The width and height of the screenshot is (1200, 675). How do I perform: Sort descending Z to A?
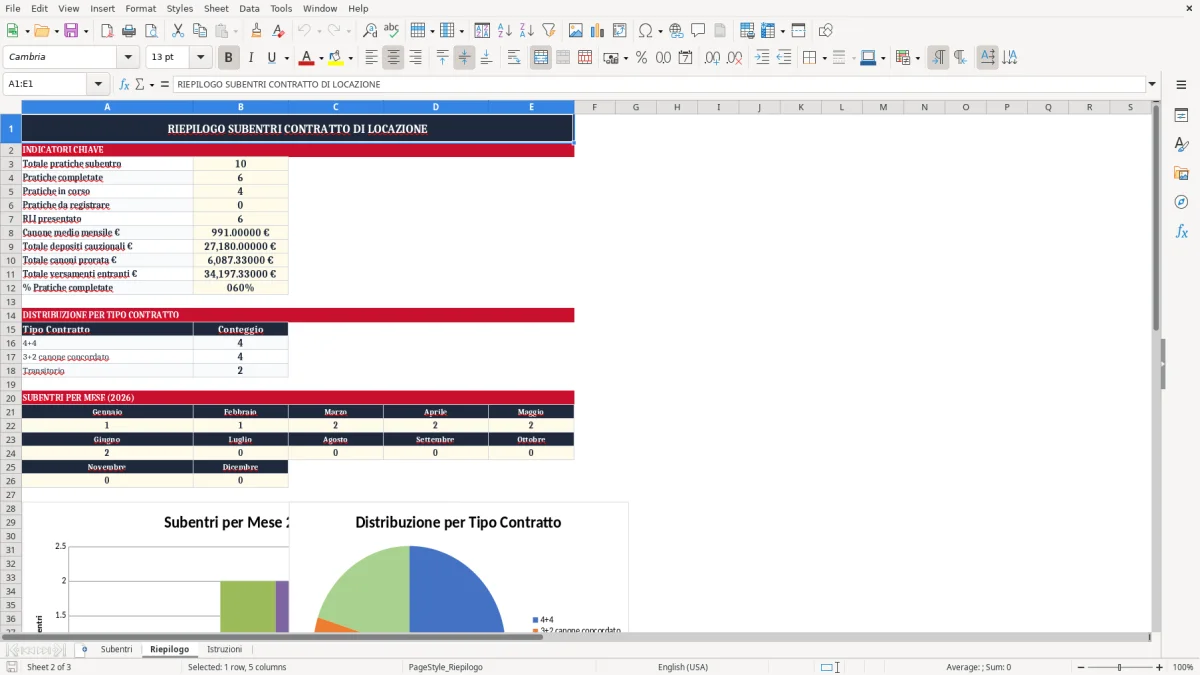click(527, 31)
